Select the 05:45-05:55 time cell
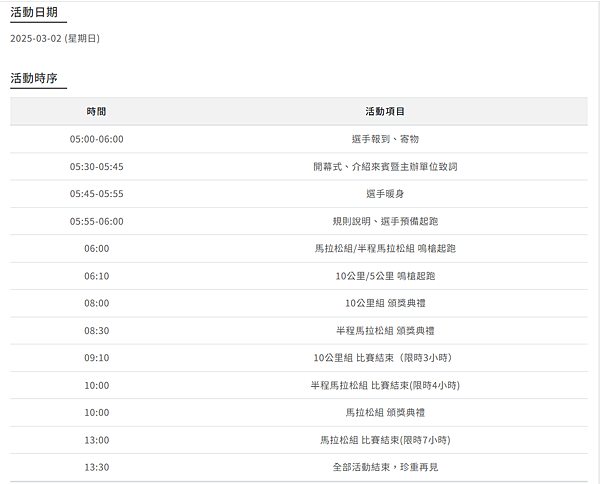The height and width of the screenshot is (484, 600). (x=96, y=194)
